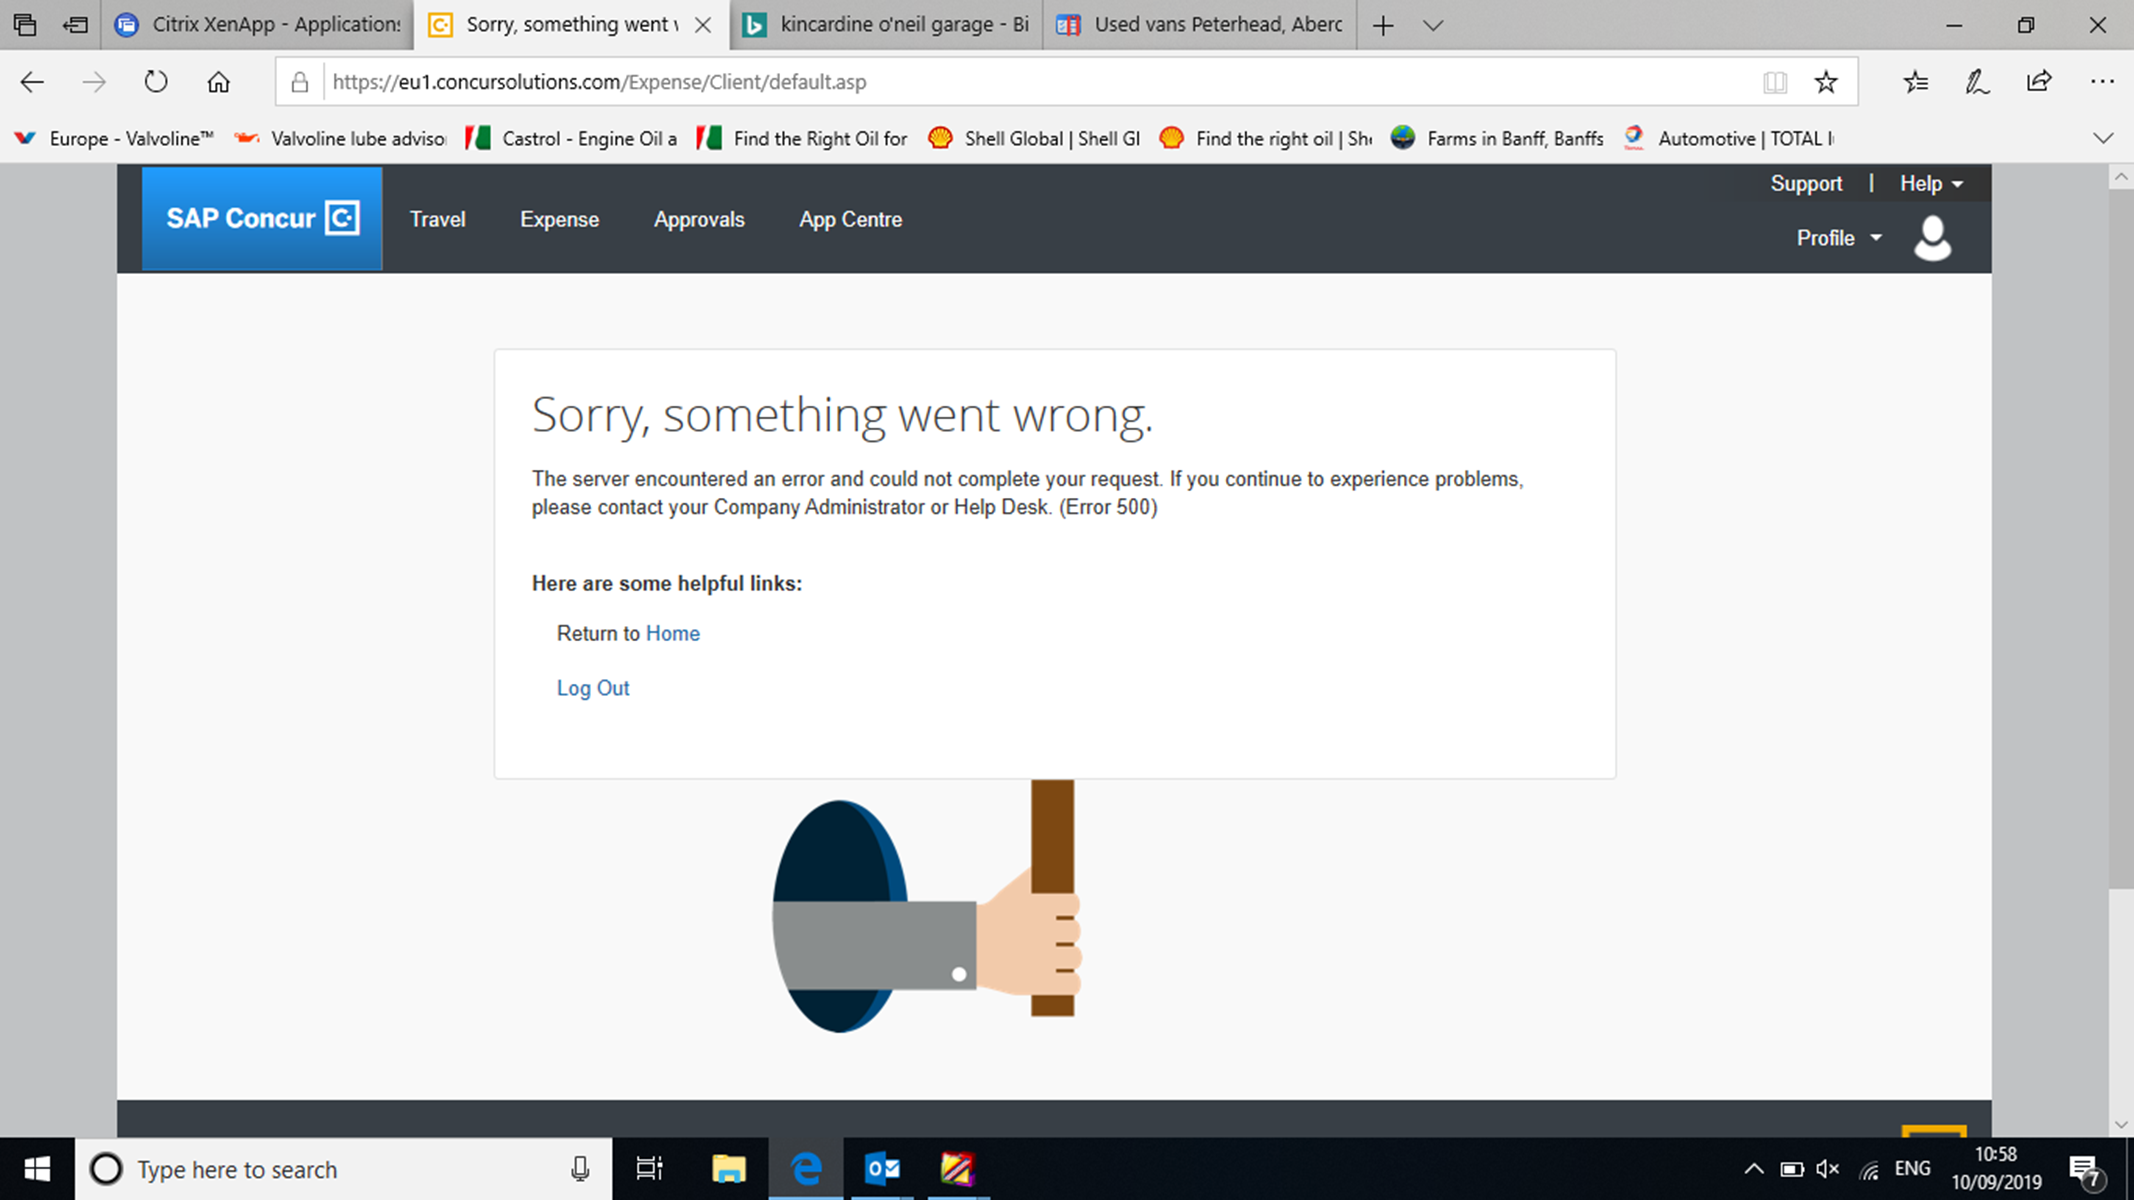
Task: Click the user profile avatar icon
Action: (1931, 238)
